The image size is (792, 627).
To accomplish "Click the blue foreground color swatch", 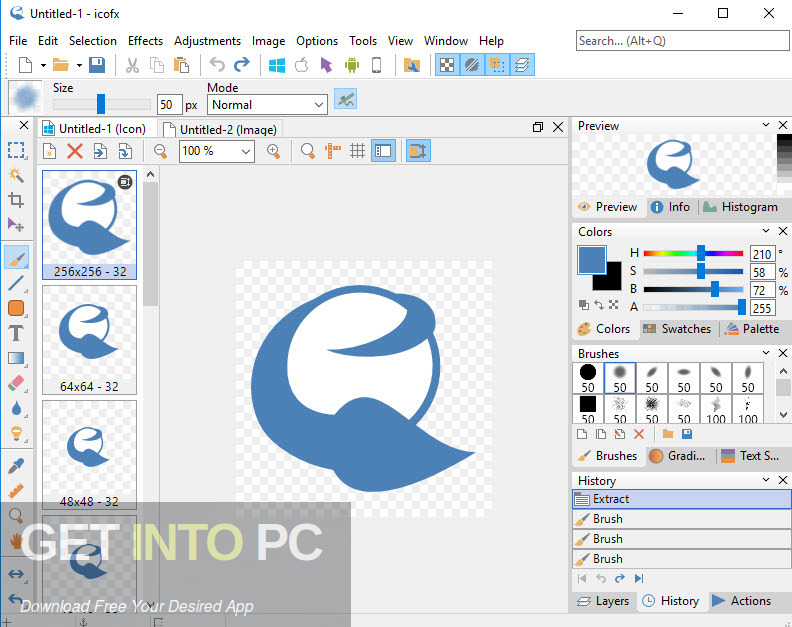I will point(591,260).
